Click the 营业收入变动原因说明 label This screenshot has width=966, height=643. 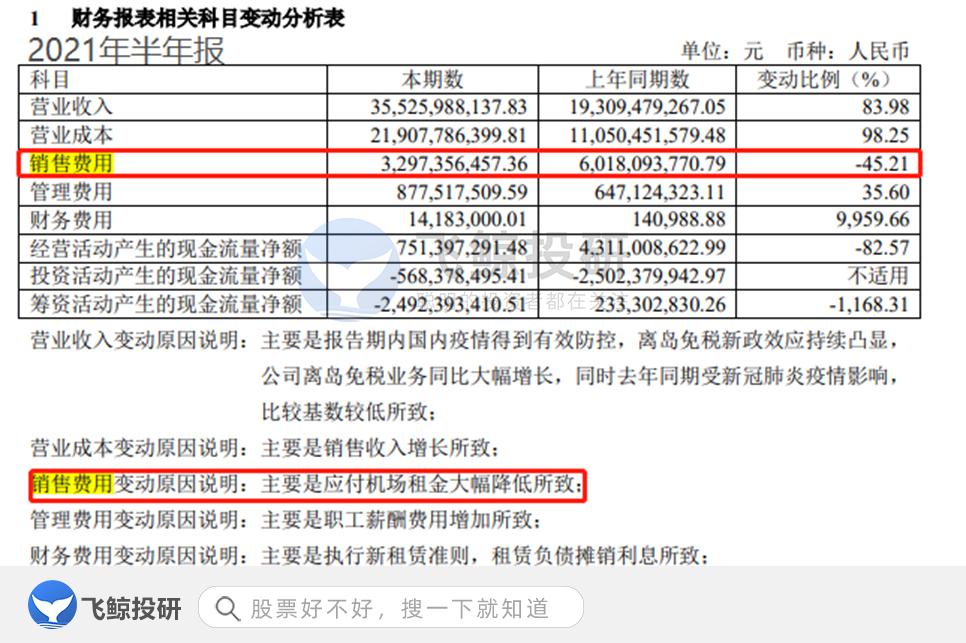139,340
